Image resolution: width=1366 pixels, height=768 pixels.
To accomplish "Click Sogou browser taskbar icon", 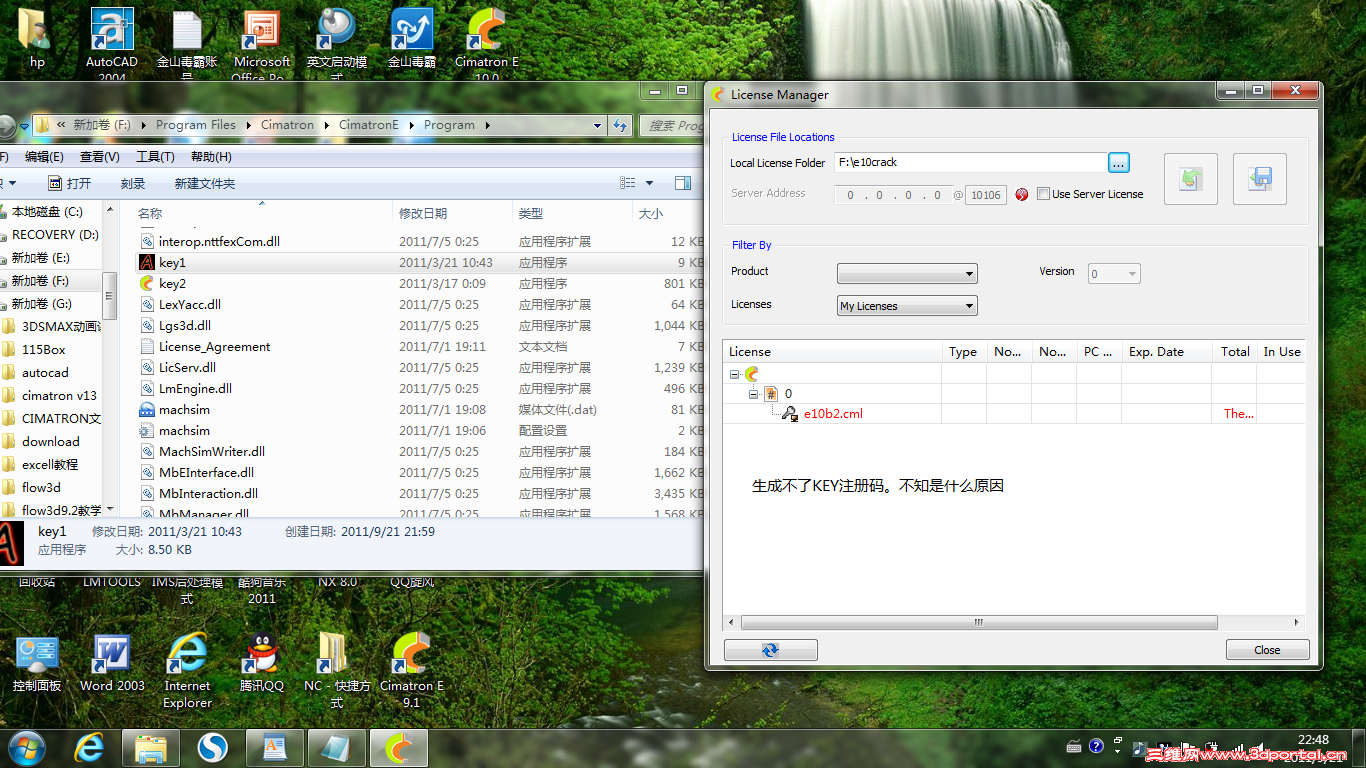I will click(x=212, y=747).
